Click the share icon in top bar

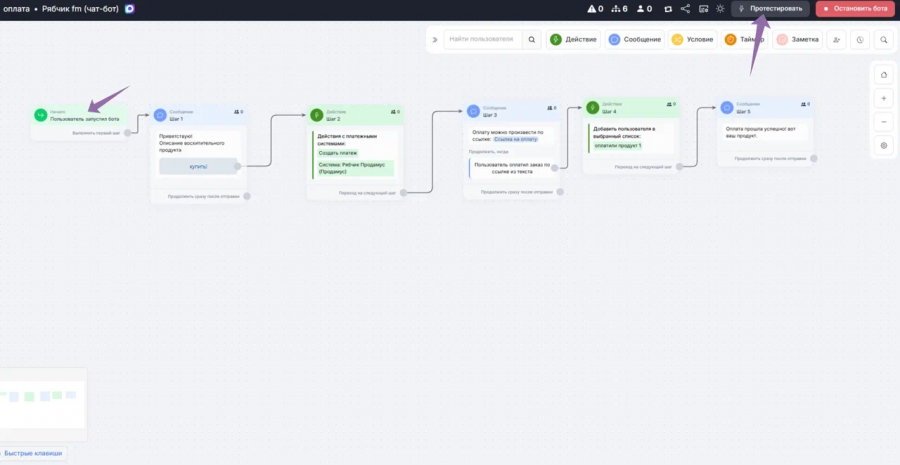(x=685, y=9)
